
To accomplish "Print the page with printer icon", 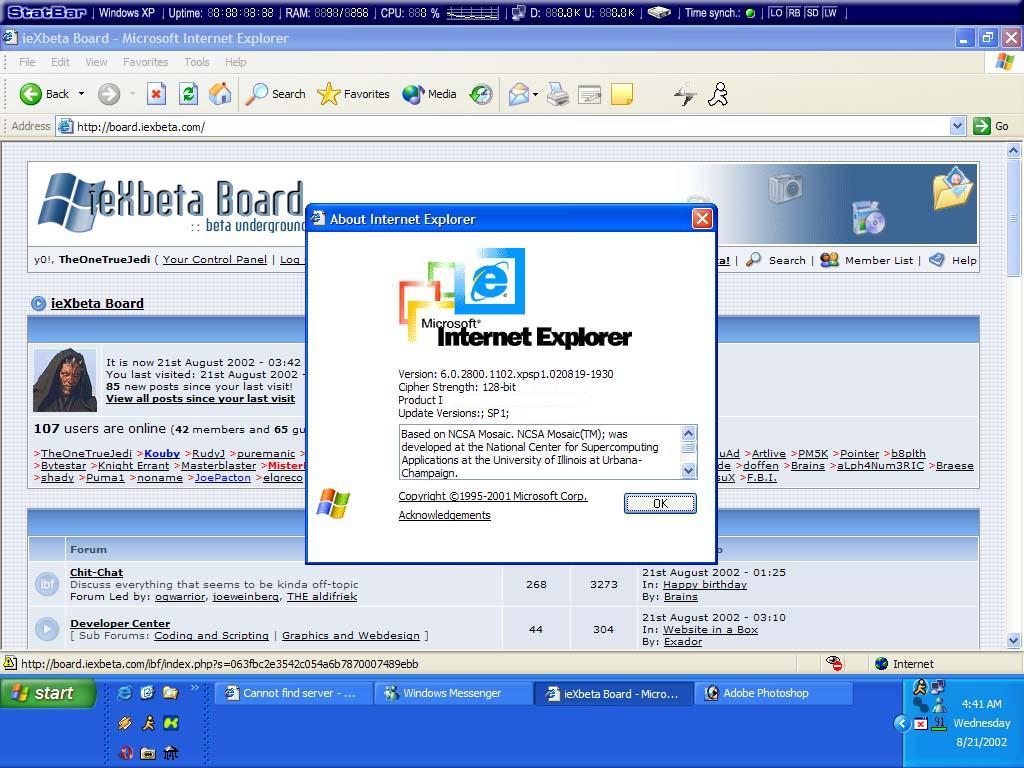I will coord(558,95).
